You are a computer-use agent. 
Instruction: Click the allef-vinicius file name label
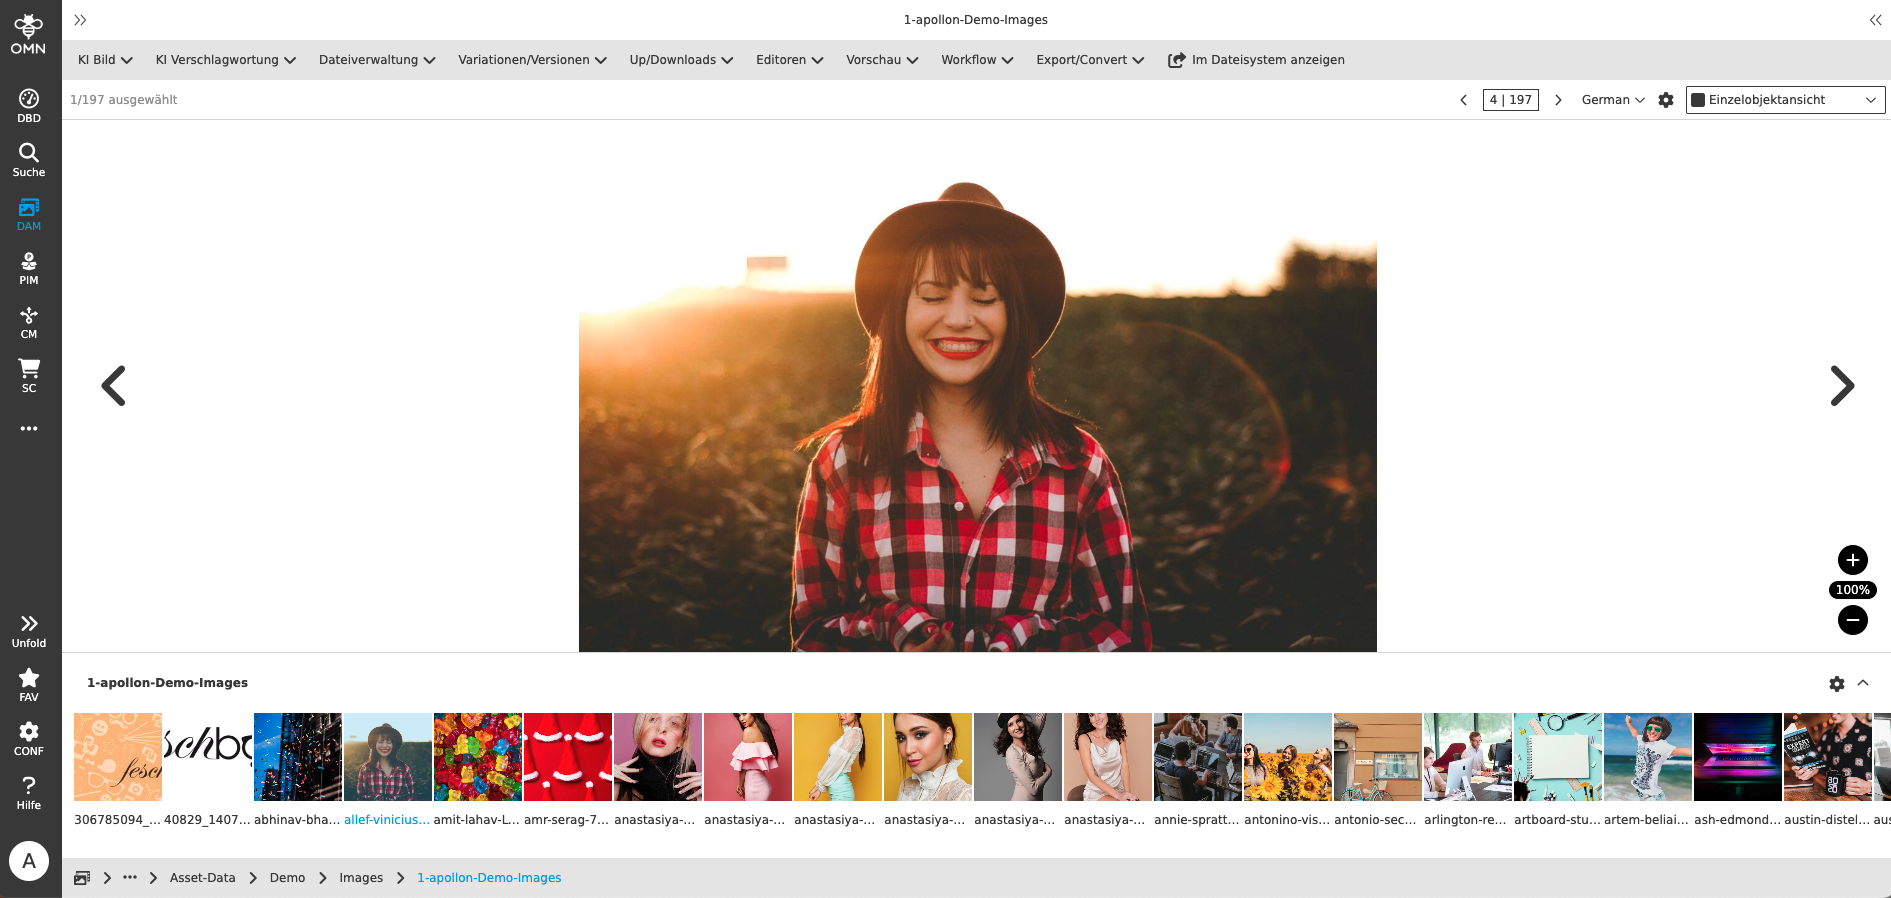coord(387,820)
